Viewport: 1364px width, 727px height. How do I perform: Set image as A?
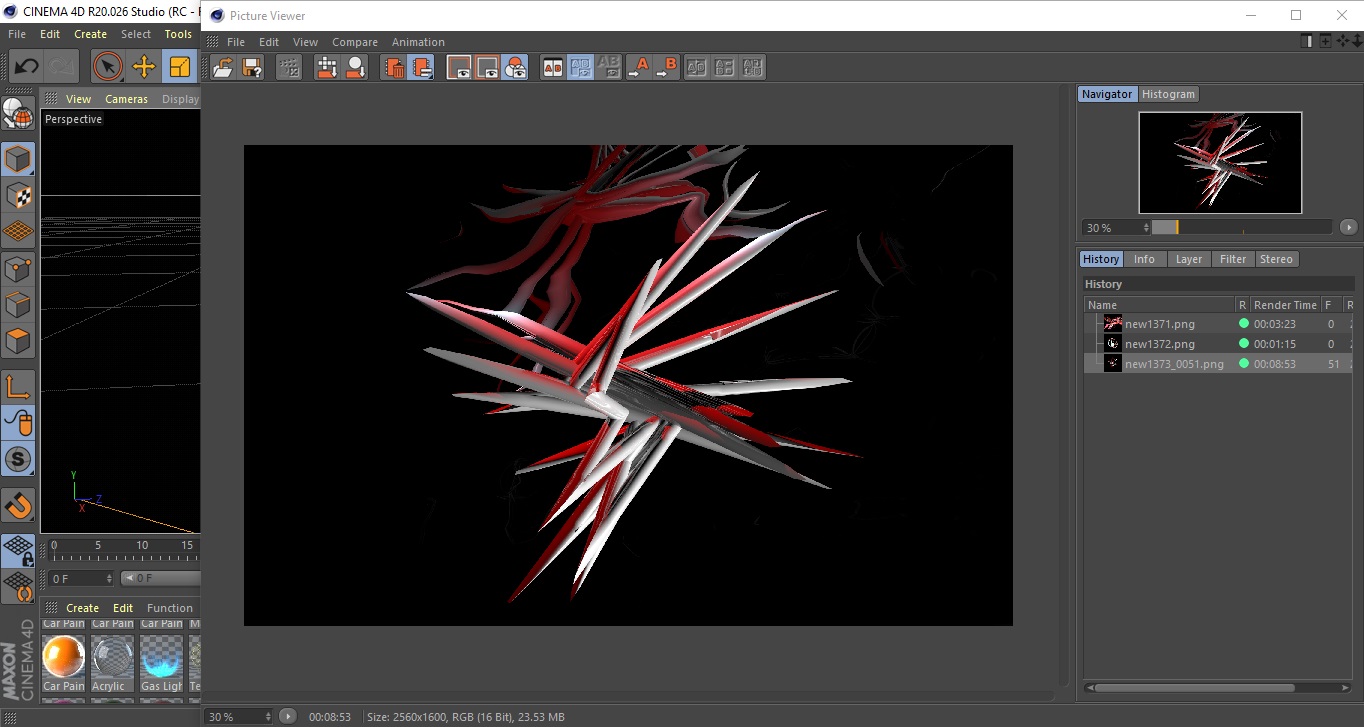point(638,67)
